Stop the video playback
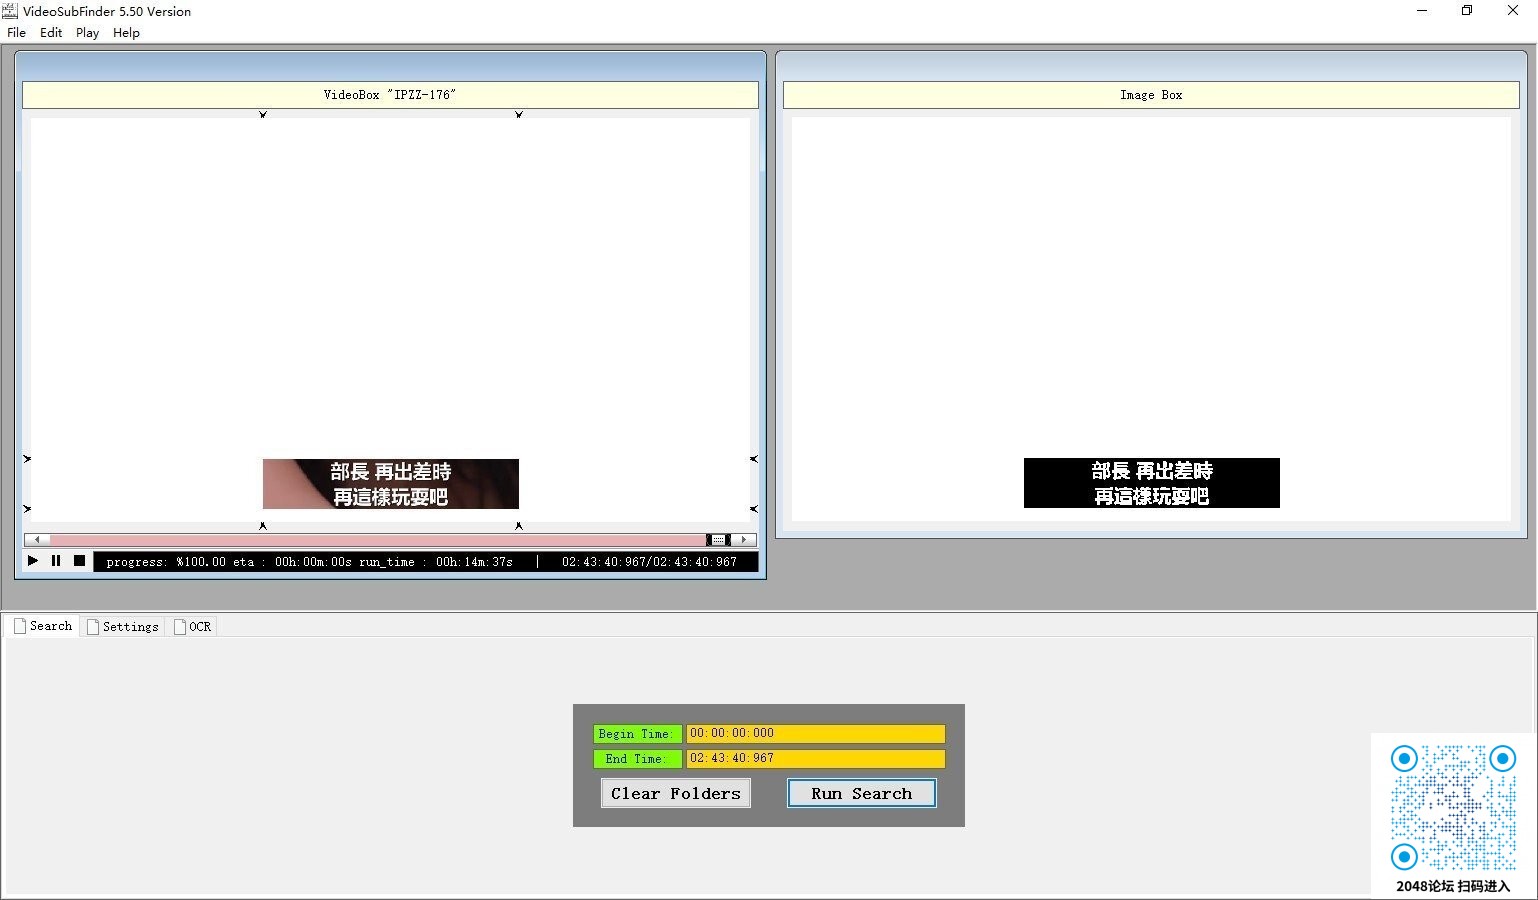Viewport: 1538px width, 900px height. coord(79,561)
